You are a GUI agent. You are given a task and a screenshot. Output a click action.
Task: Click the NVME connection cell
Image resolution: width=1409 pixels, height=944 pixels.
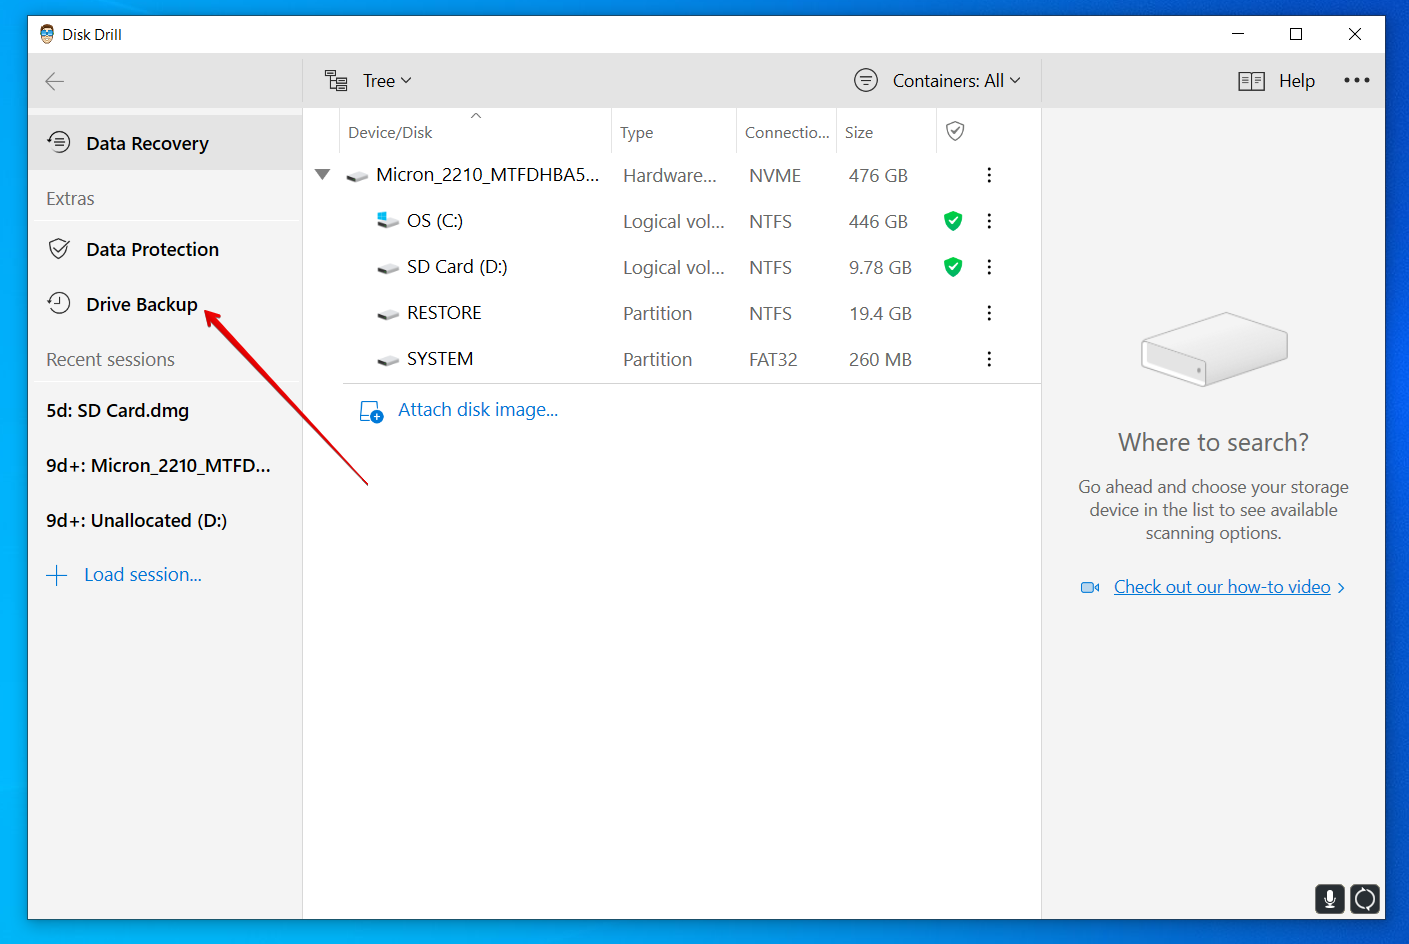click(x=775, y=176)
